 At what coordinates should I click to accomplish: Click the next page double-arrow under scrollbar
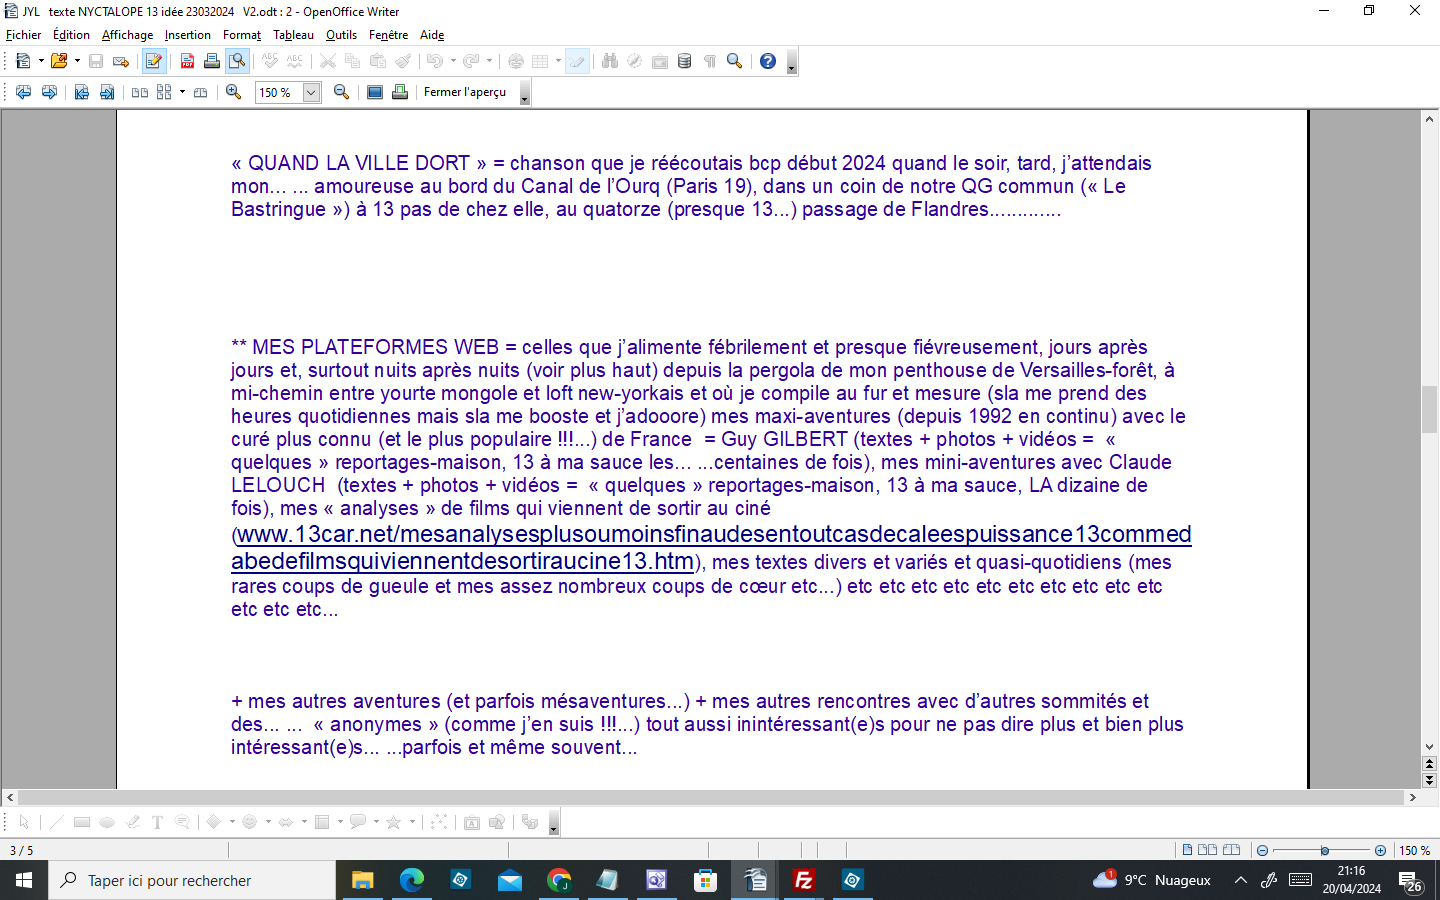point(1429,780)
